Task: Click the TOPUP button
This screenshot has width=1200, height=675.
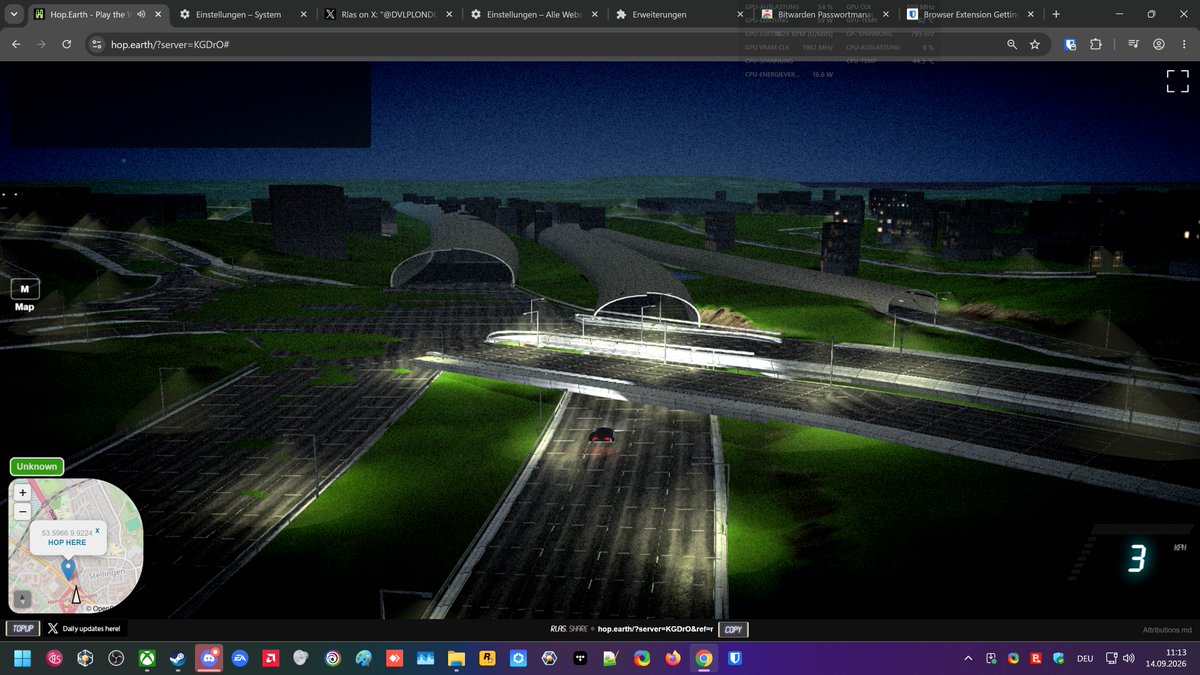Action: [22, 629]
